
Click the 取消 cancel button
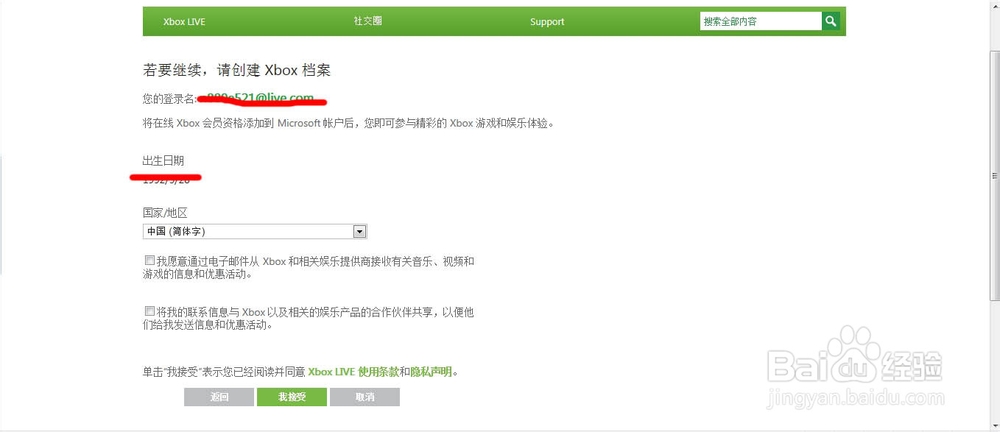coord(365,397)
